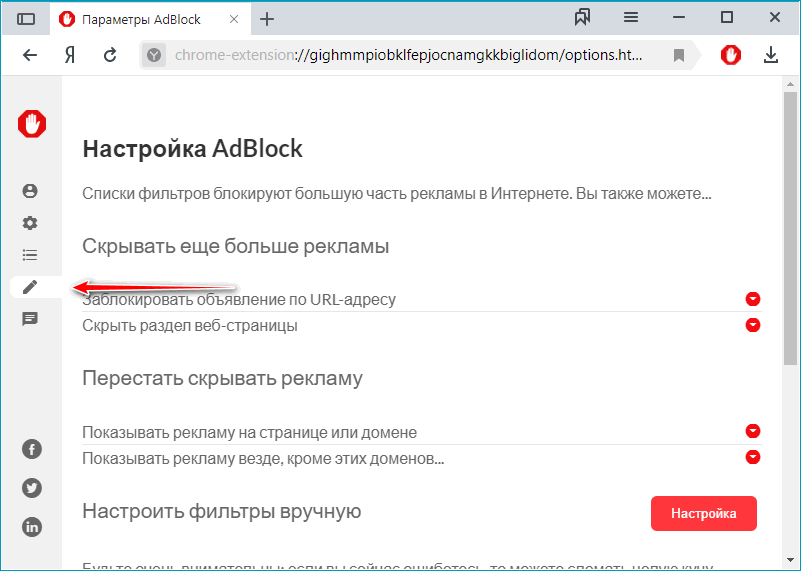This screenshot has width=801, height=571.
Task: Open general settings gear in sidebar
Action: (30, 223)
